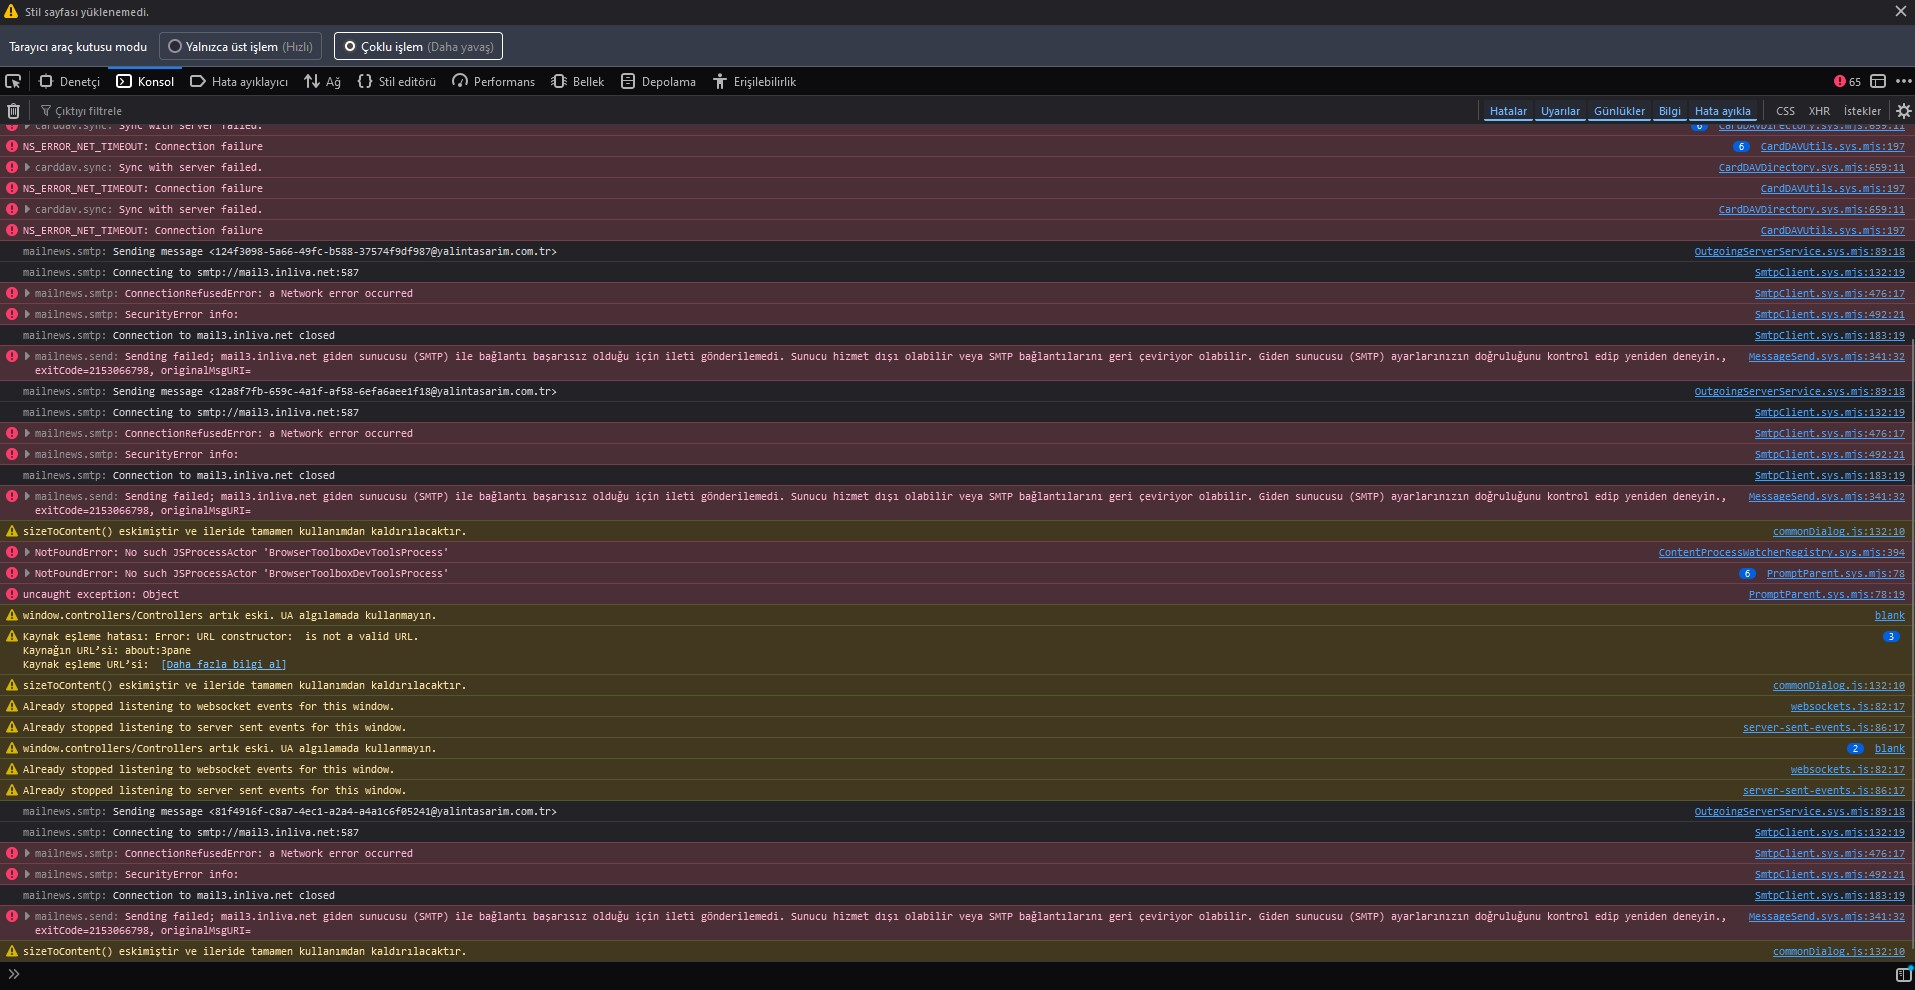Switch to the Denetçi tab

point(70,81)
